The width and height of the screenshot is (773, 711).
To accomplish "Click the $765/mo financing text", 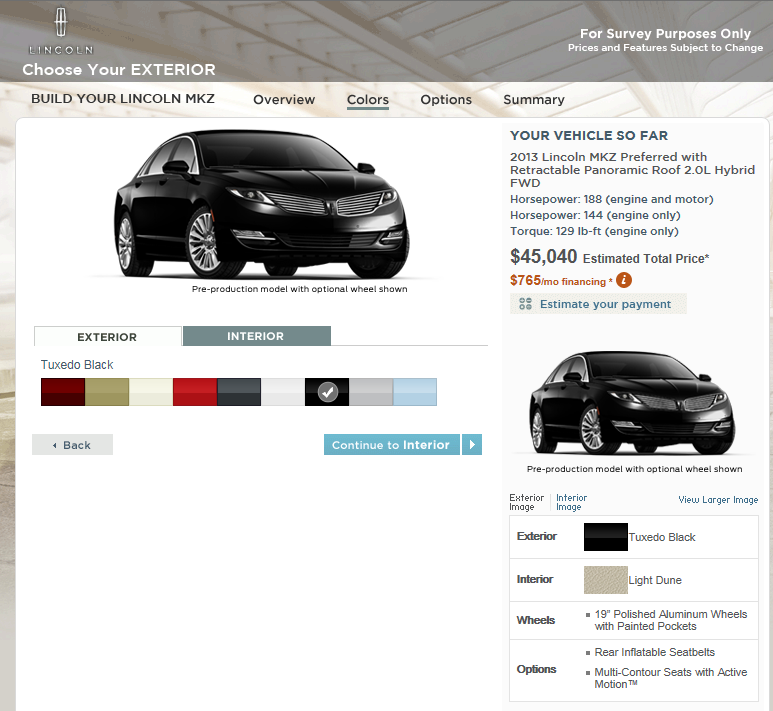I will [561, 281].
